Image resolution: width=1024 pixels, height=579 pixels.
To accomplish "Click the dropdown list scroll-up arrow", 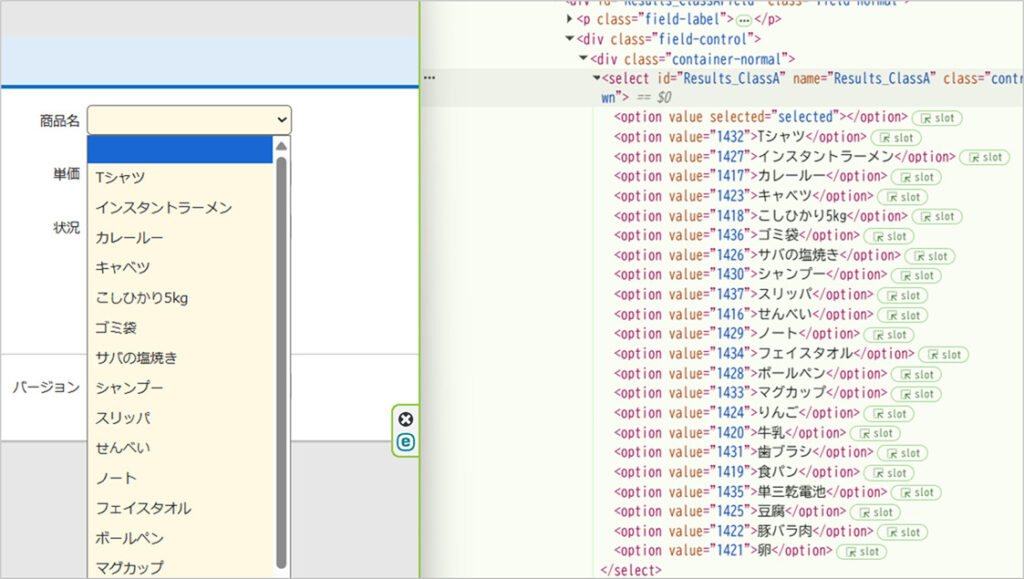I will 281,146.
